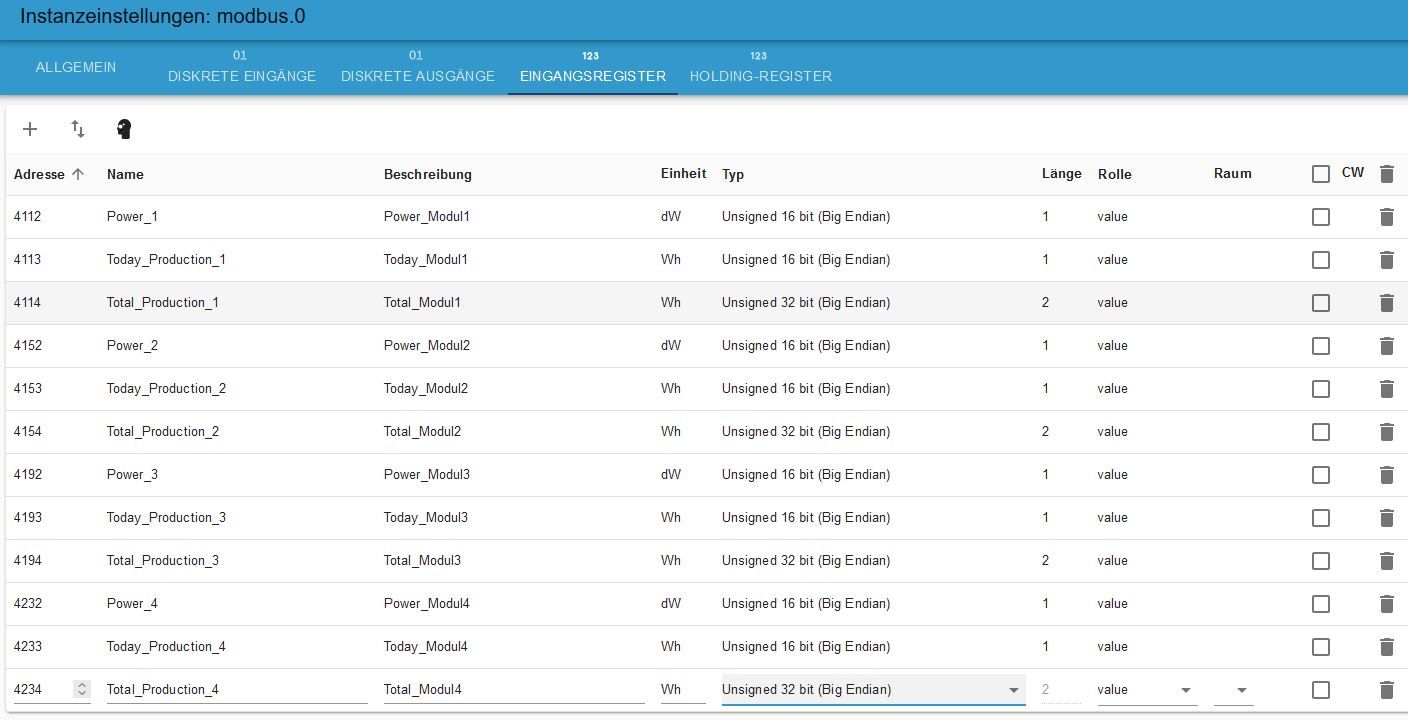This screenshot has height=720, width=1408.
Task: Enable CW checkbox for Today_Production_1
Action: 1321,260
